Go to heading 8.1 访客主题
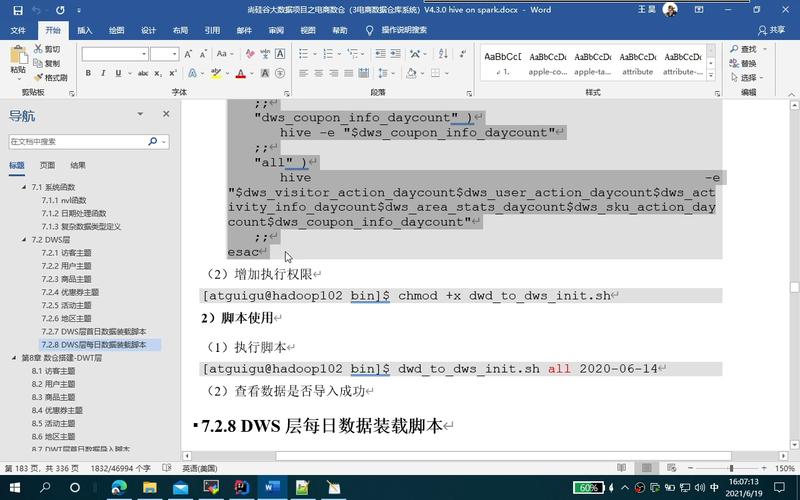Image resolution: width=800 pixels, height=500 pixels. [53, 371]
